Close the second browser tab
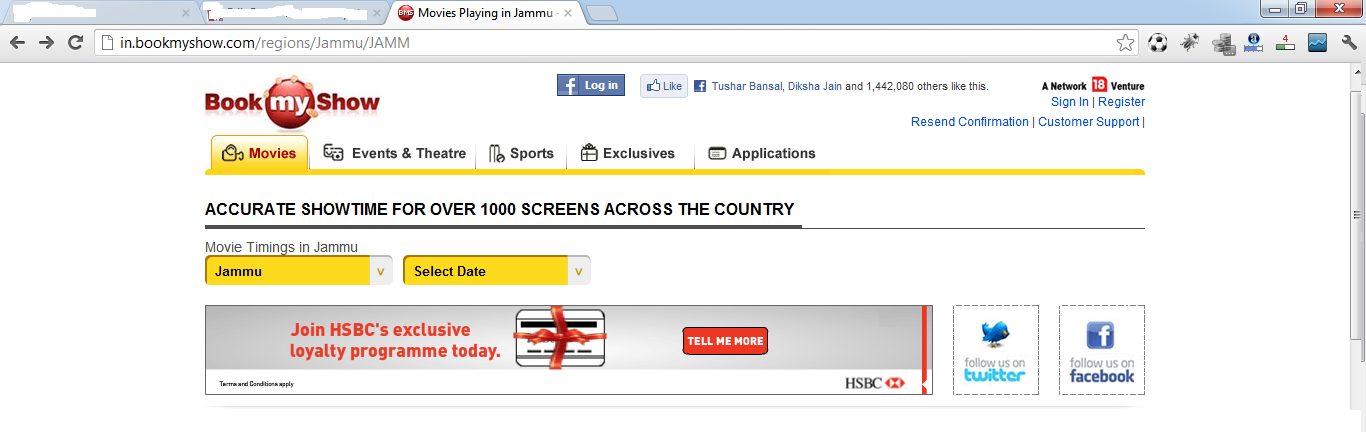Screen dimensions: 1366x432 (378, 13)
